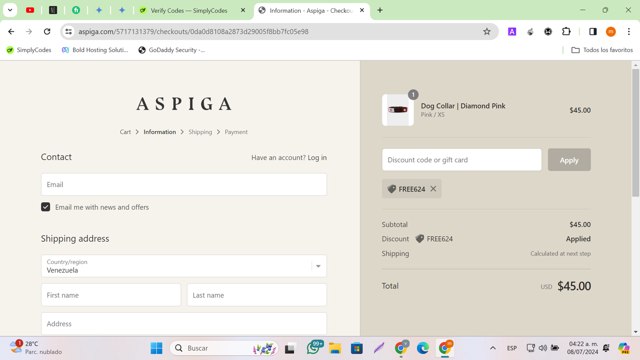View site information icon in address bar
The width and height of the screenshot is (640, 360).
(69, 31)
